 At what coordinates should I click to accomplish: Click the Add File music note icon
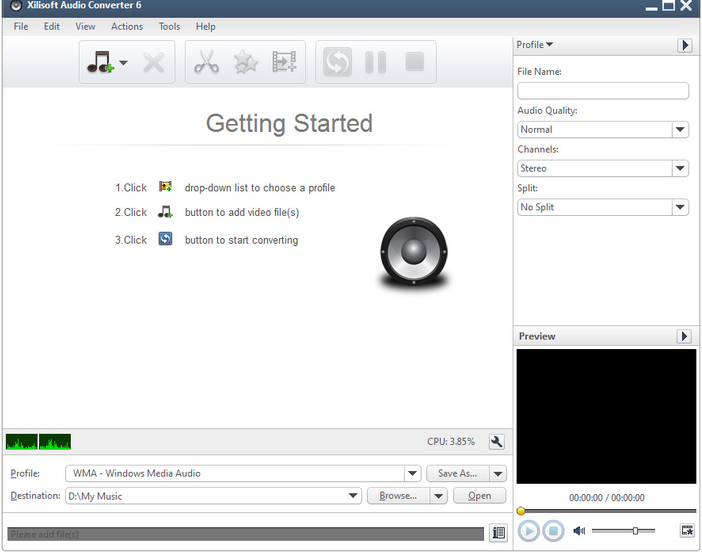click(100, 62)
